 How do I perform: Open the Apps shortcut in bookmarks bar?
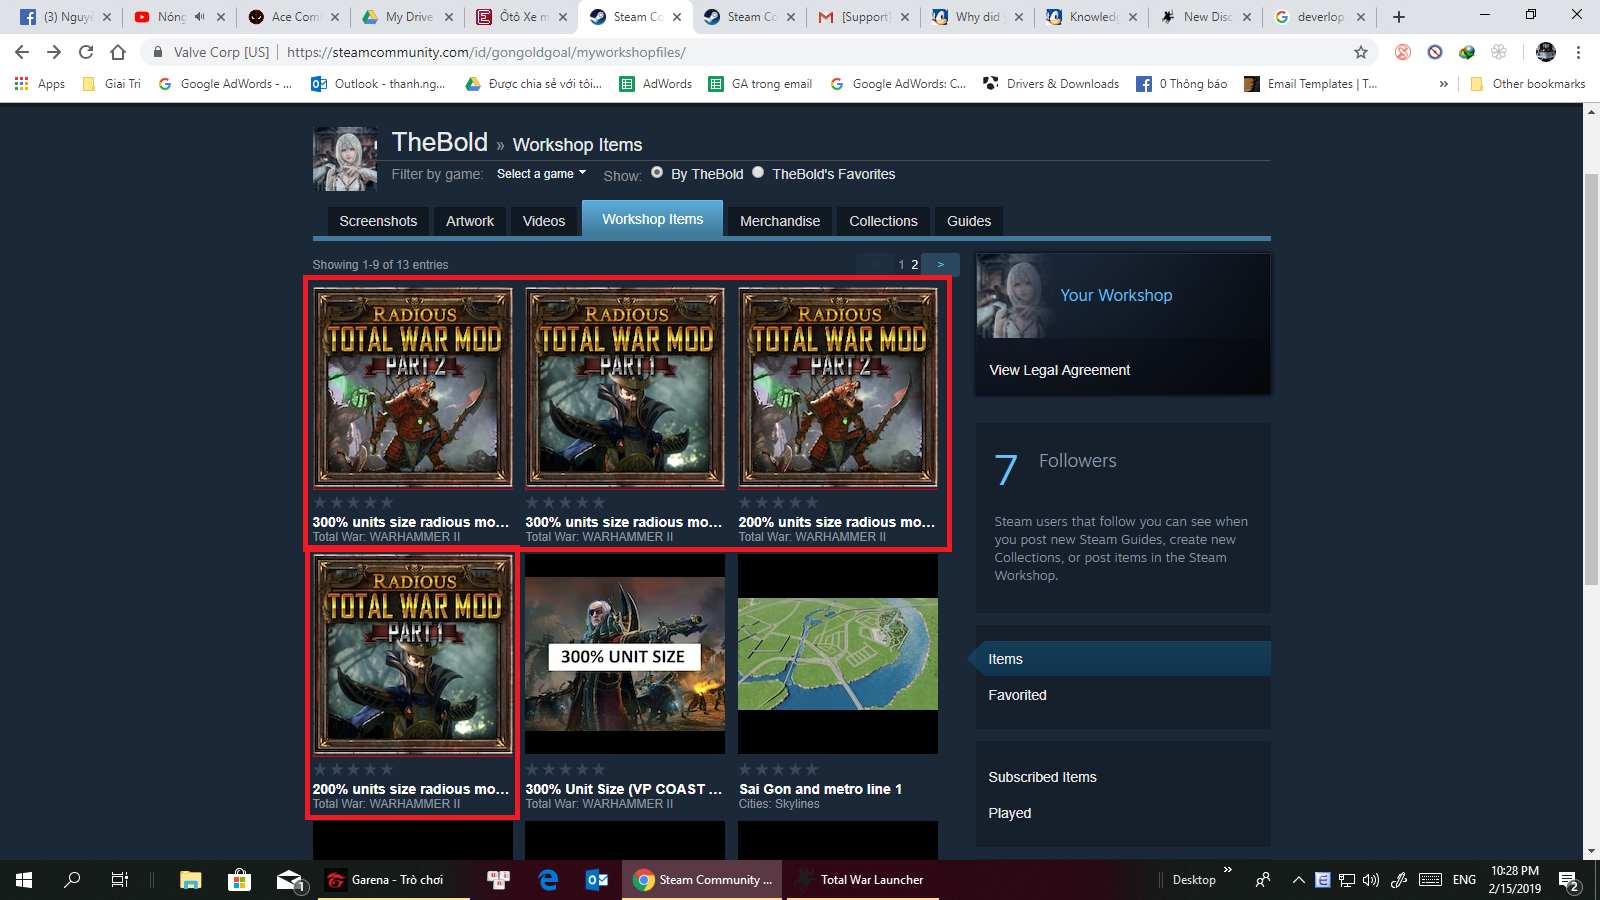coord(40,84)
